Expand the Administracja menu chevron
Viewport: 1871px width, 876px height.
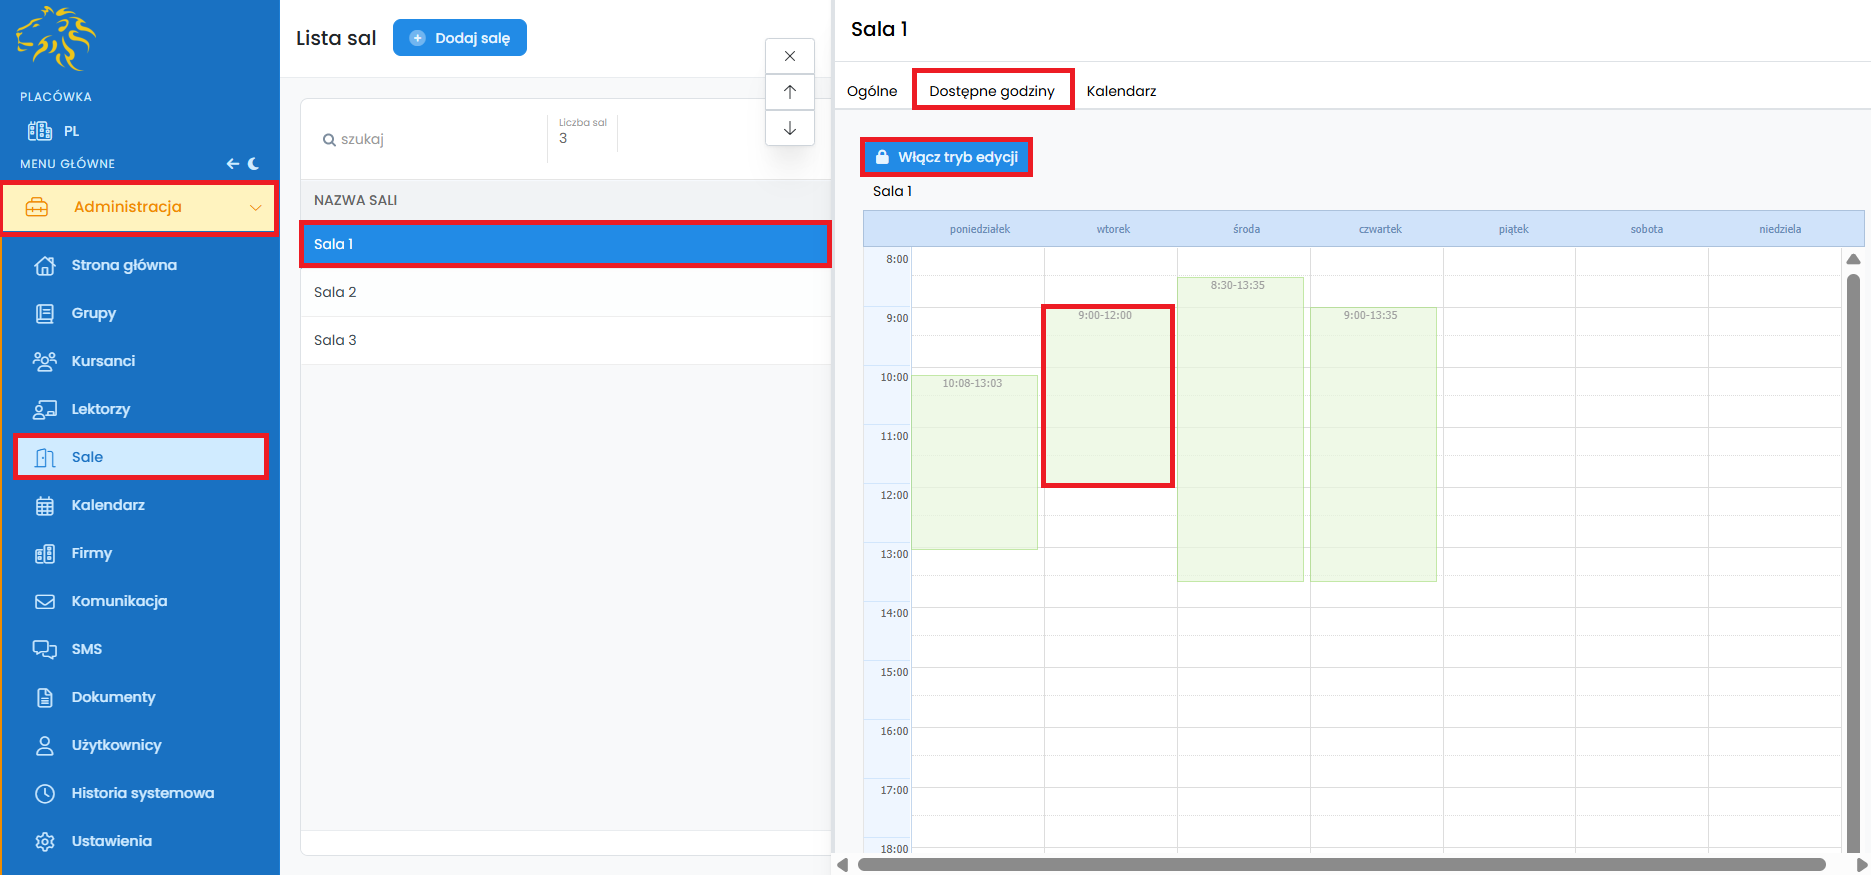(255, 208)
